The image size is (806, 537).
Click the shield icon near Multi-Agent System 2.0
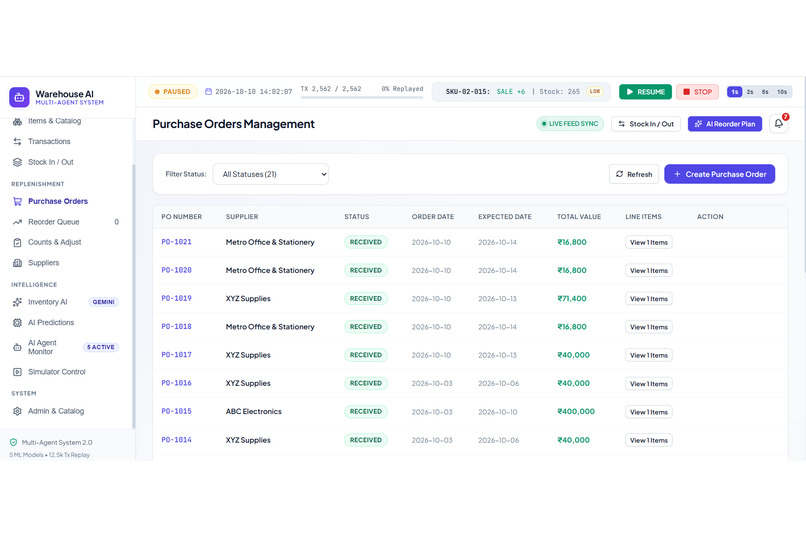13,442
